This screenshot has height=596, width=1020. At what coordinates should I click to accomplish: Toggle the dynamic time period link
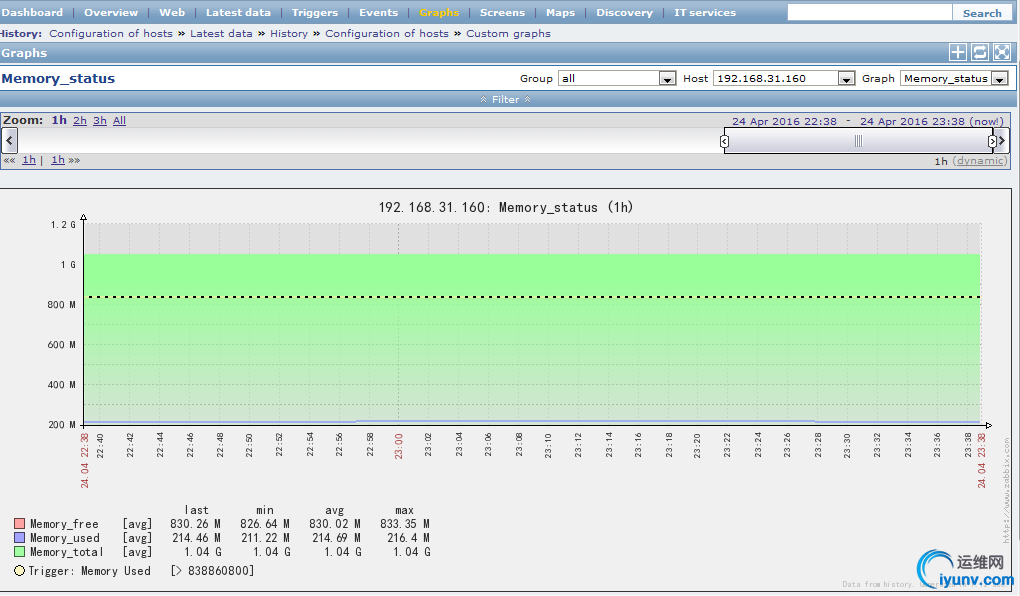(x=979, y=161)
